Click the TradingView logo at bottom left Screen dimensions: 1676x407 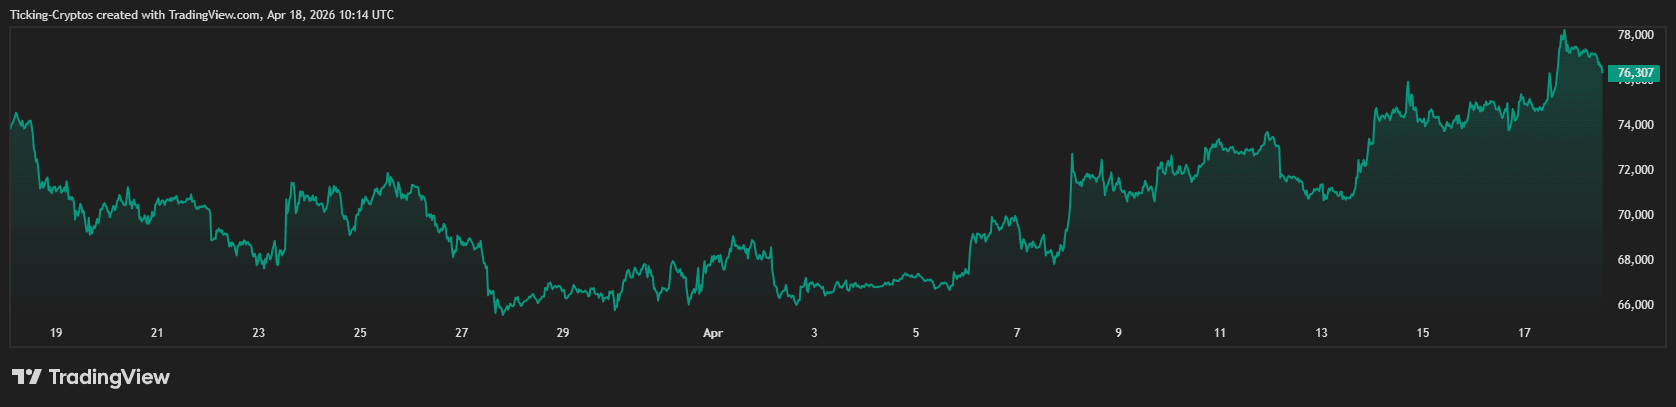[x=91, y=377]
